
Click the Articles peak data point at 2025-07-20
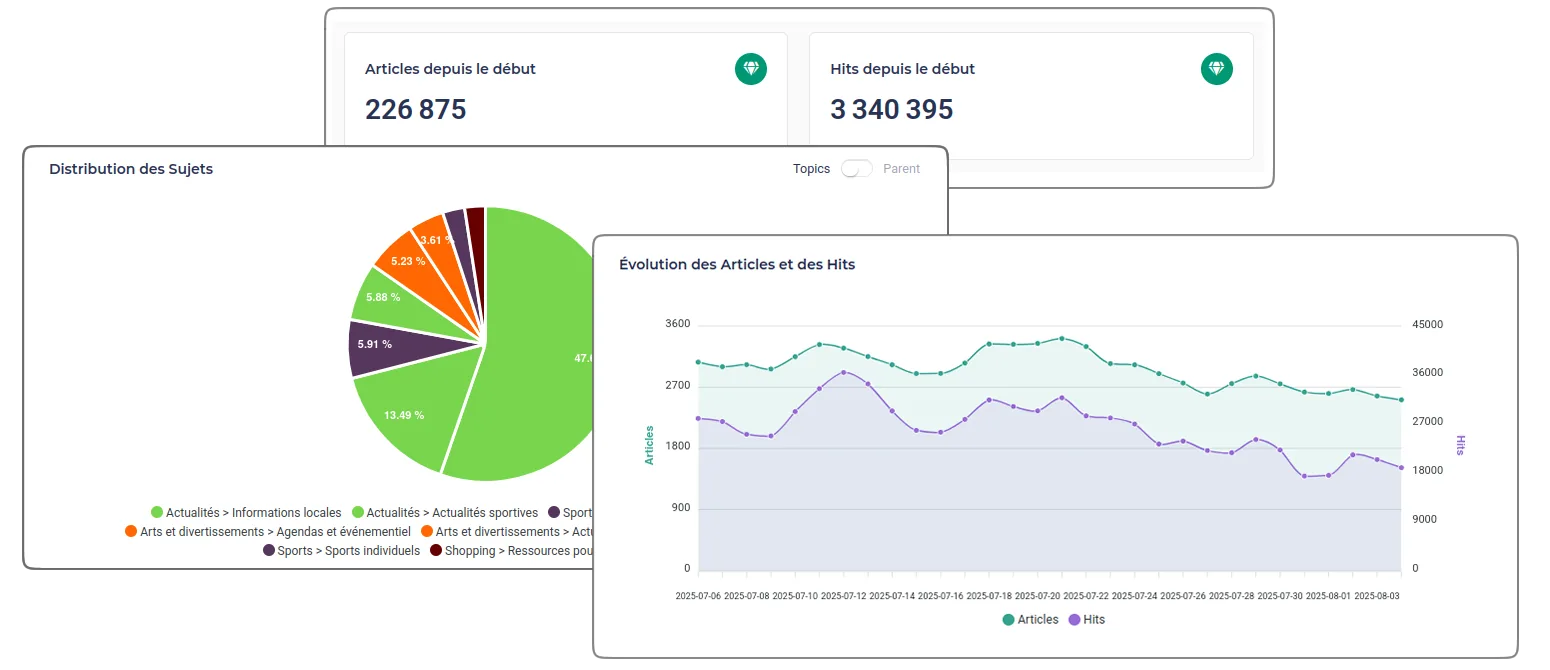pyautogui.click(x=1062, y=338)
